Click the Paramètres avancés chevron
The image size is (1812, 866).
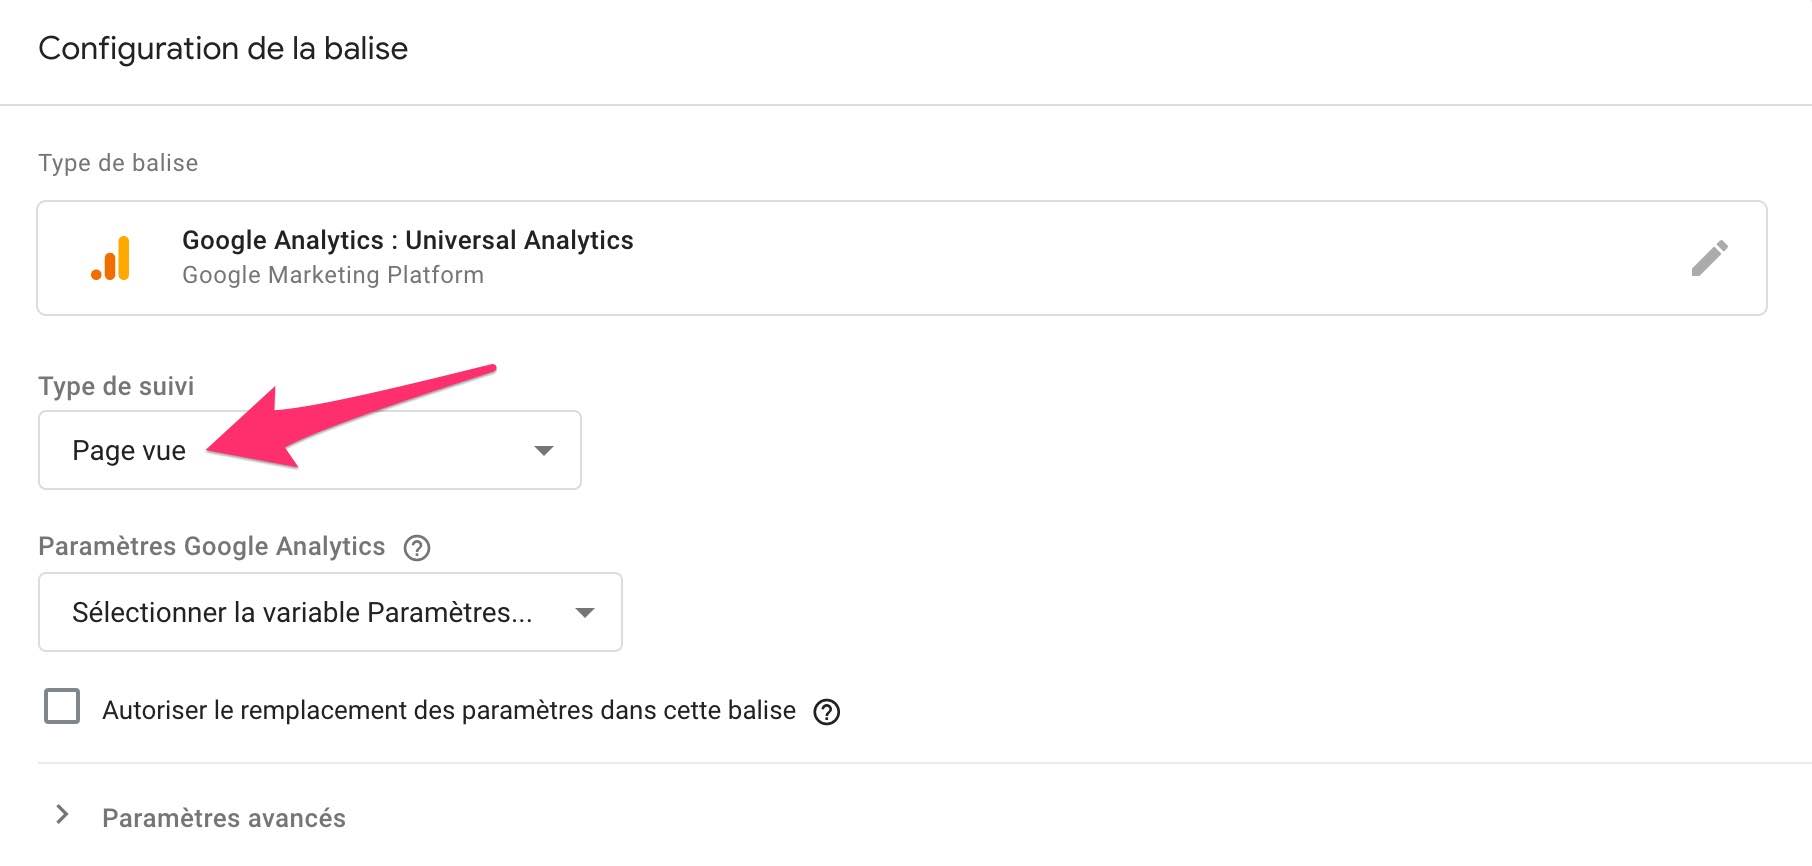pyautogui.click(x=62, y=815)
